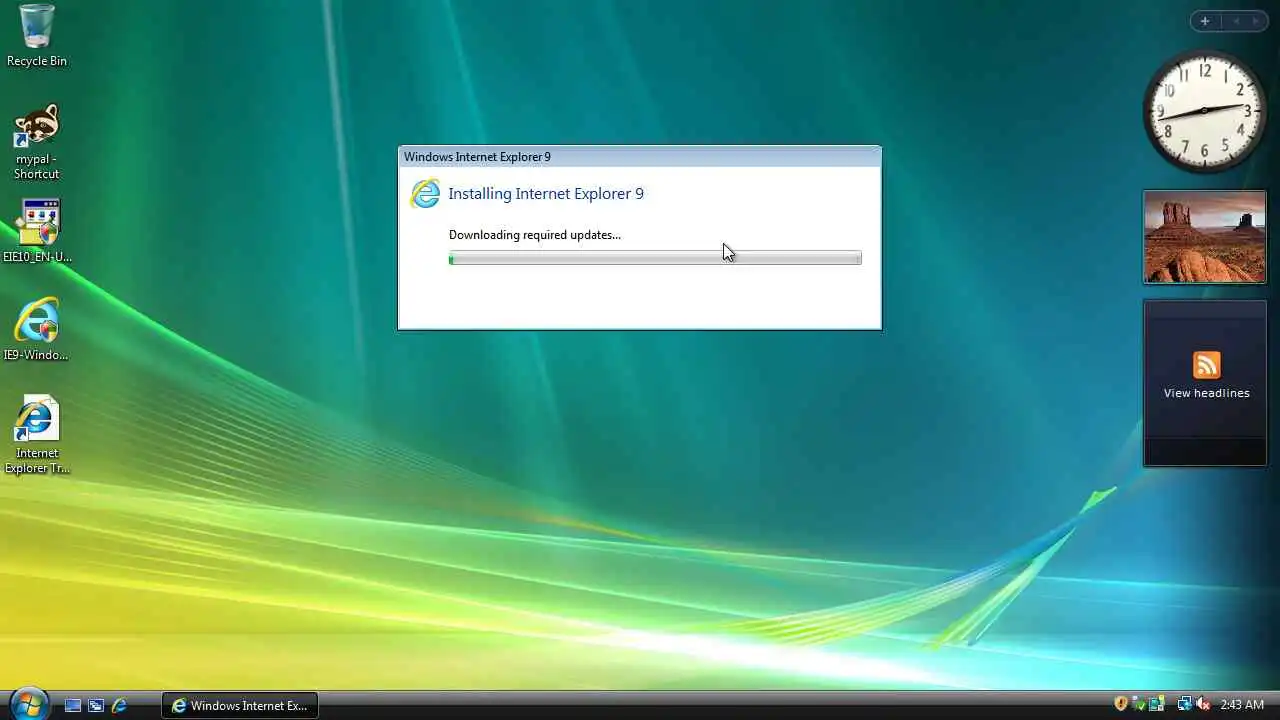Click the installer progress bar
Viewport: 1280px width, 720px height.
(655, 258)
